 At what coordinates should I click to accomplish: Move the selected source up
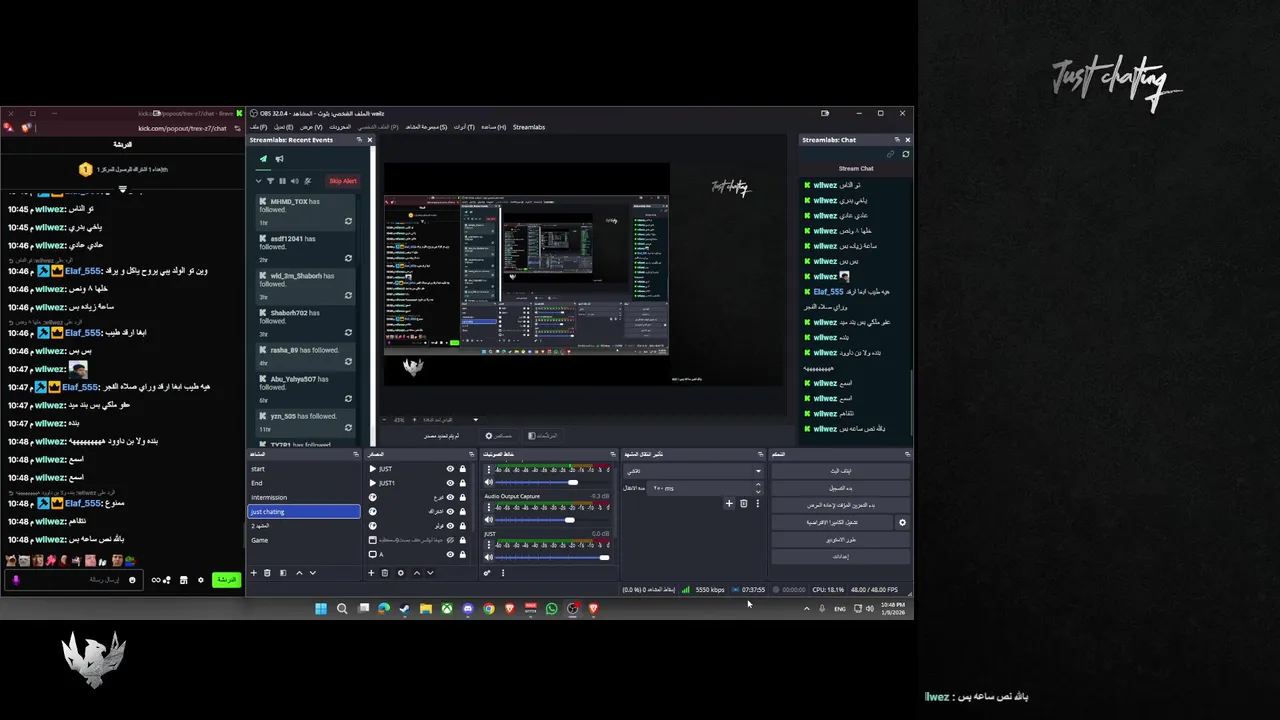[417, 573]
